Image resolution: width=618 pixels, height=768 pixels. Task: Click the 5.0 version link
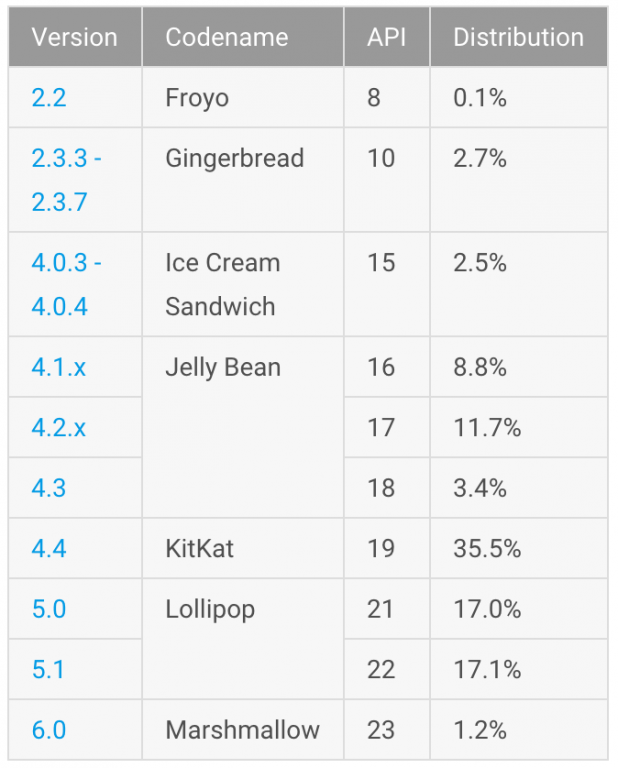pos(49,608)
